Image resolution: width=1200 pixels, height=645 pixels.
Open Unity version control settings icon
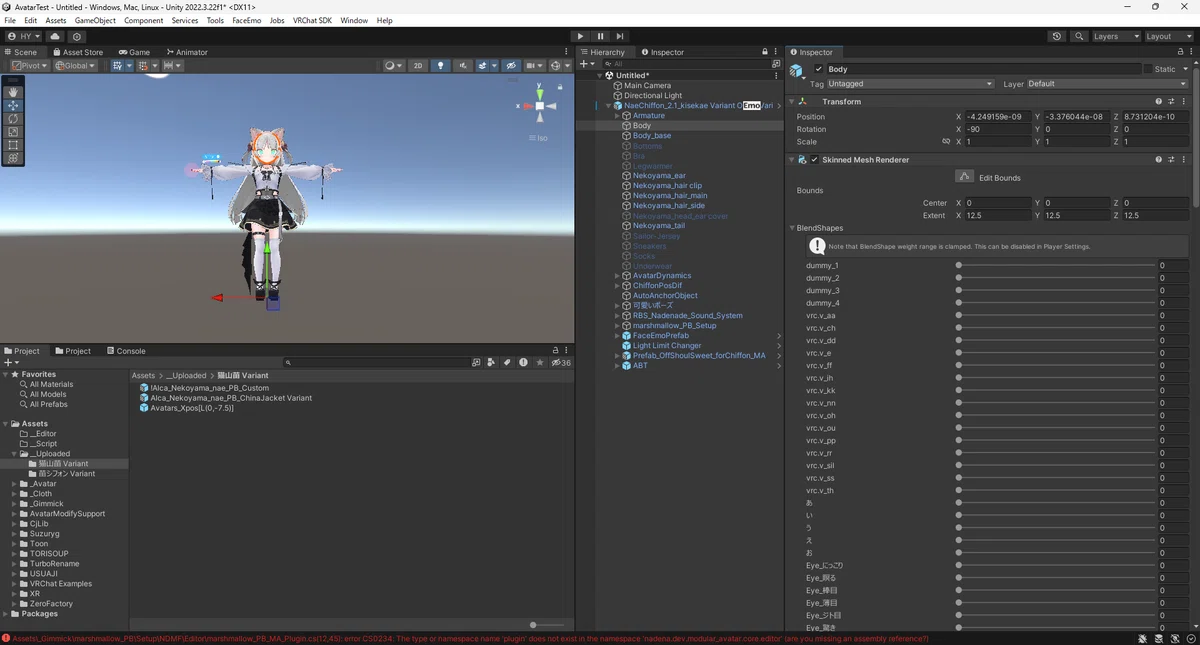coord(77,36)
